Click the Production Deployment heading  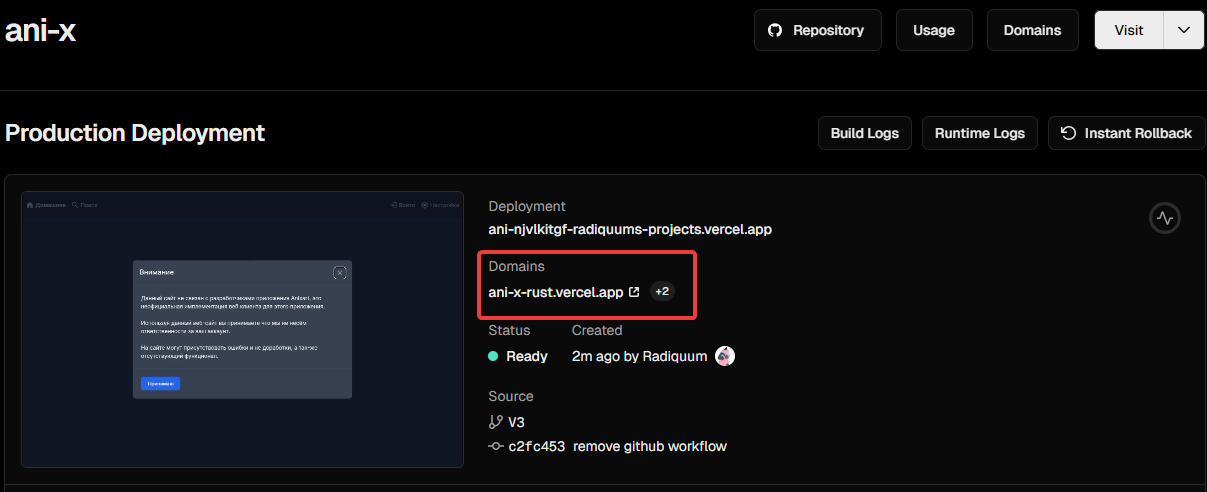[x=135, y=133]
